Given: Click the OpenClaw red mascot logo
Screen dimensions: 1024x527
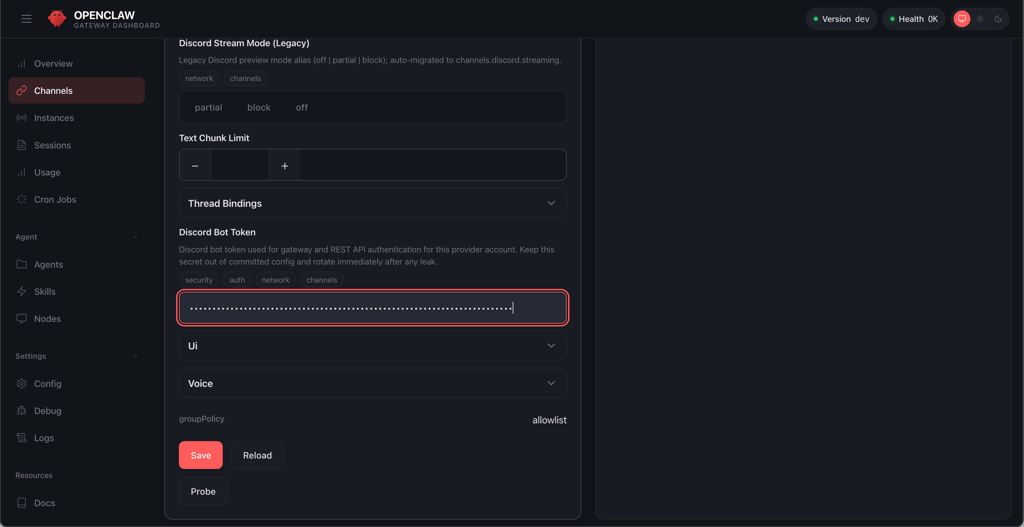Looking at the screenshot, I should point(57,19).
